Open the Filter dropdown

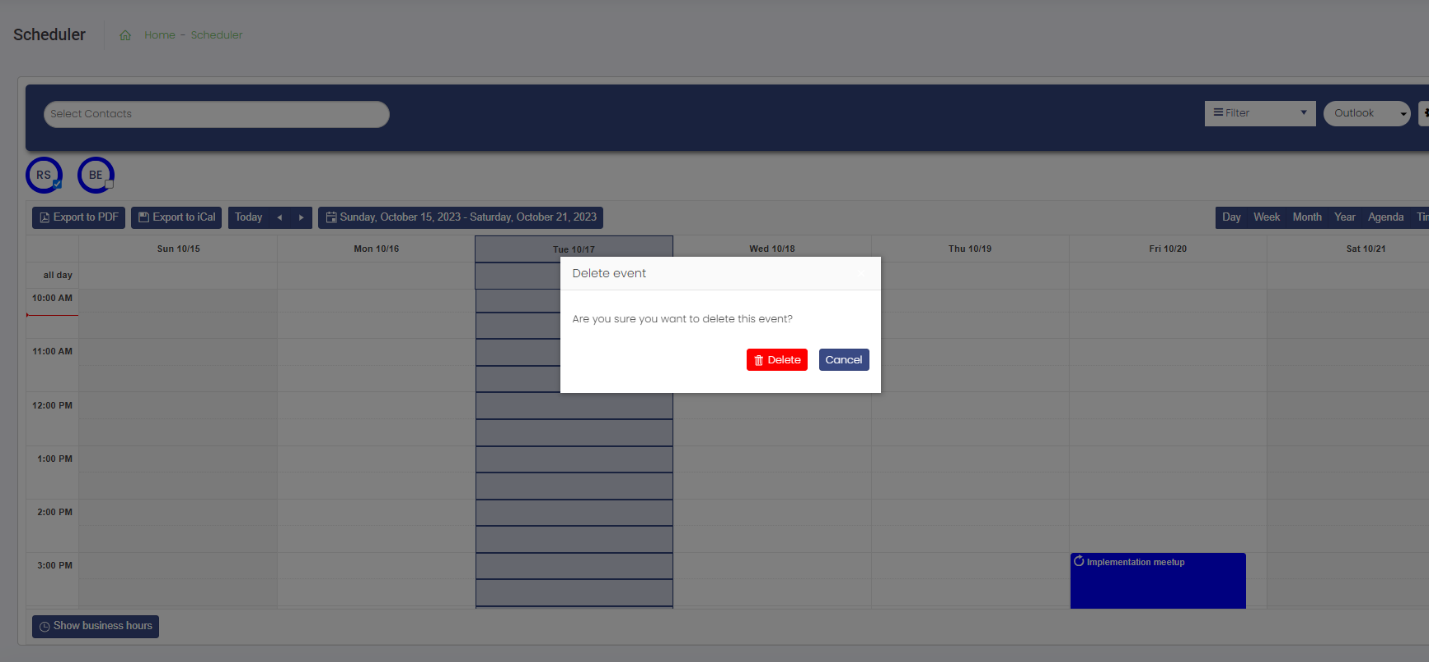coord(1259,113)
